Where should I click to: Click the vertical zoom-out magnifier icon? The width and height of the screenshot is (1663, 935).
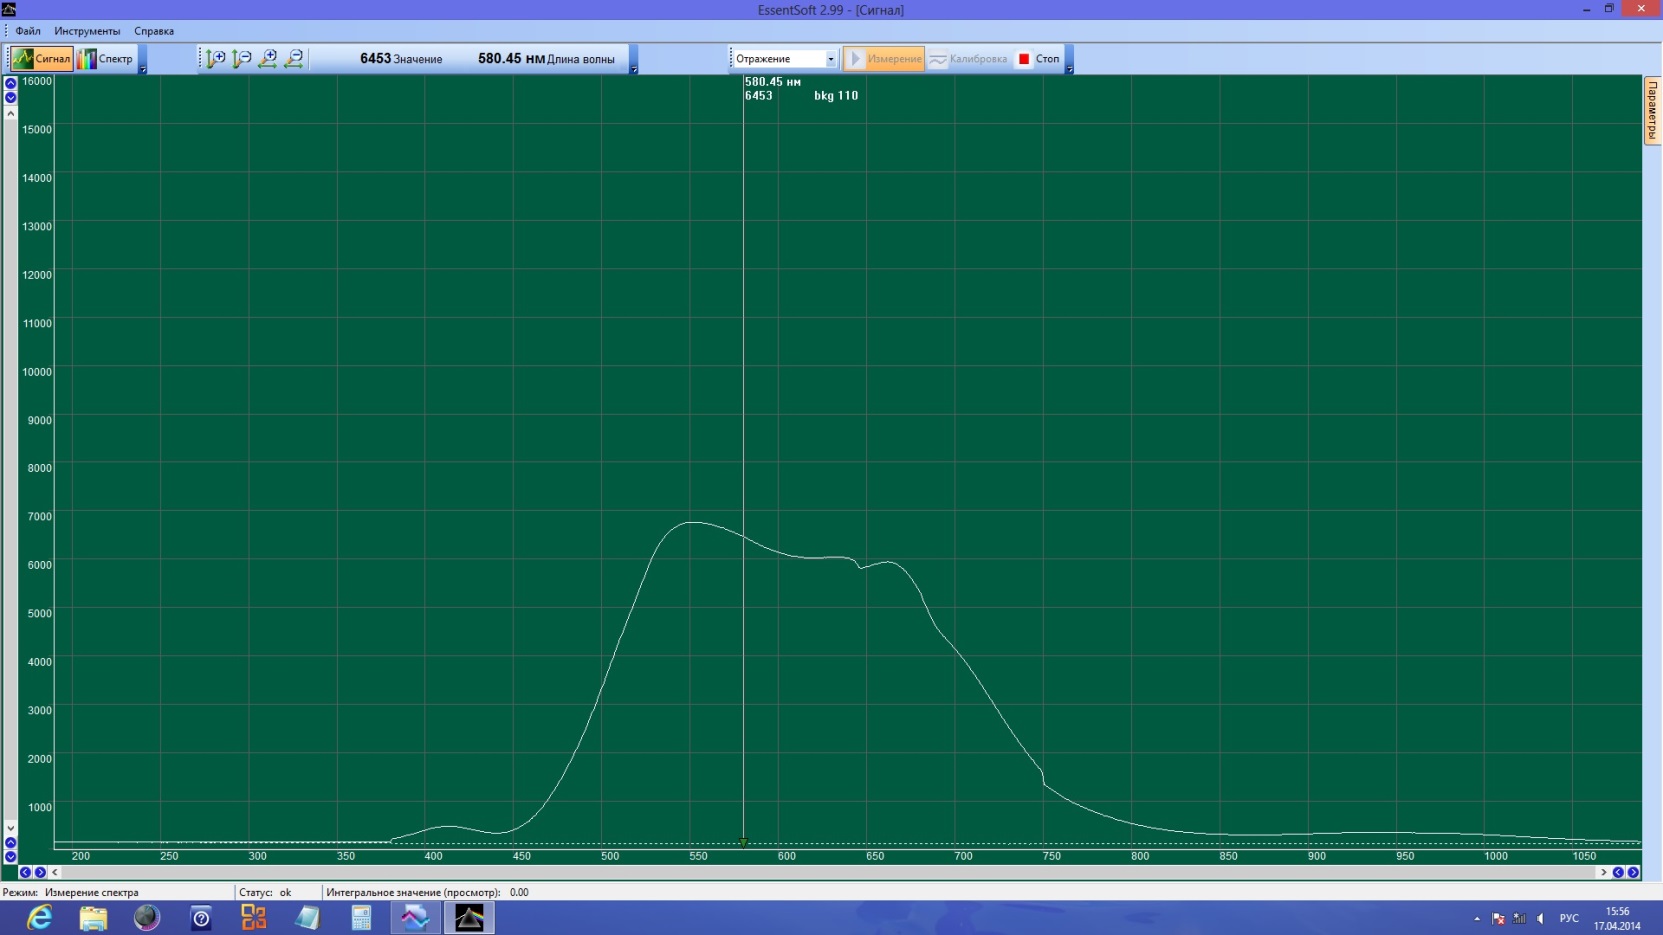[x=241, y=59]
